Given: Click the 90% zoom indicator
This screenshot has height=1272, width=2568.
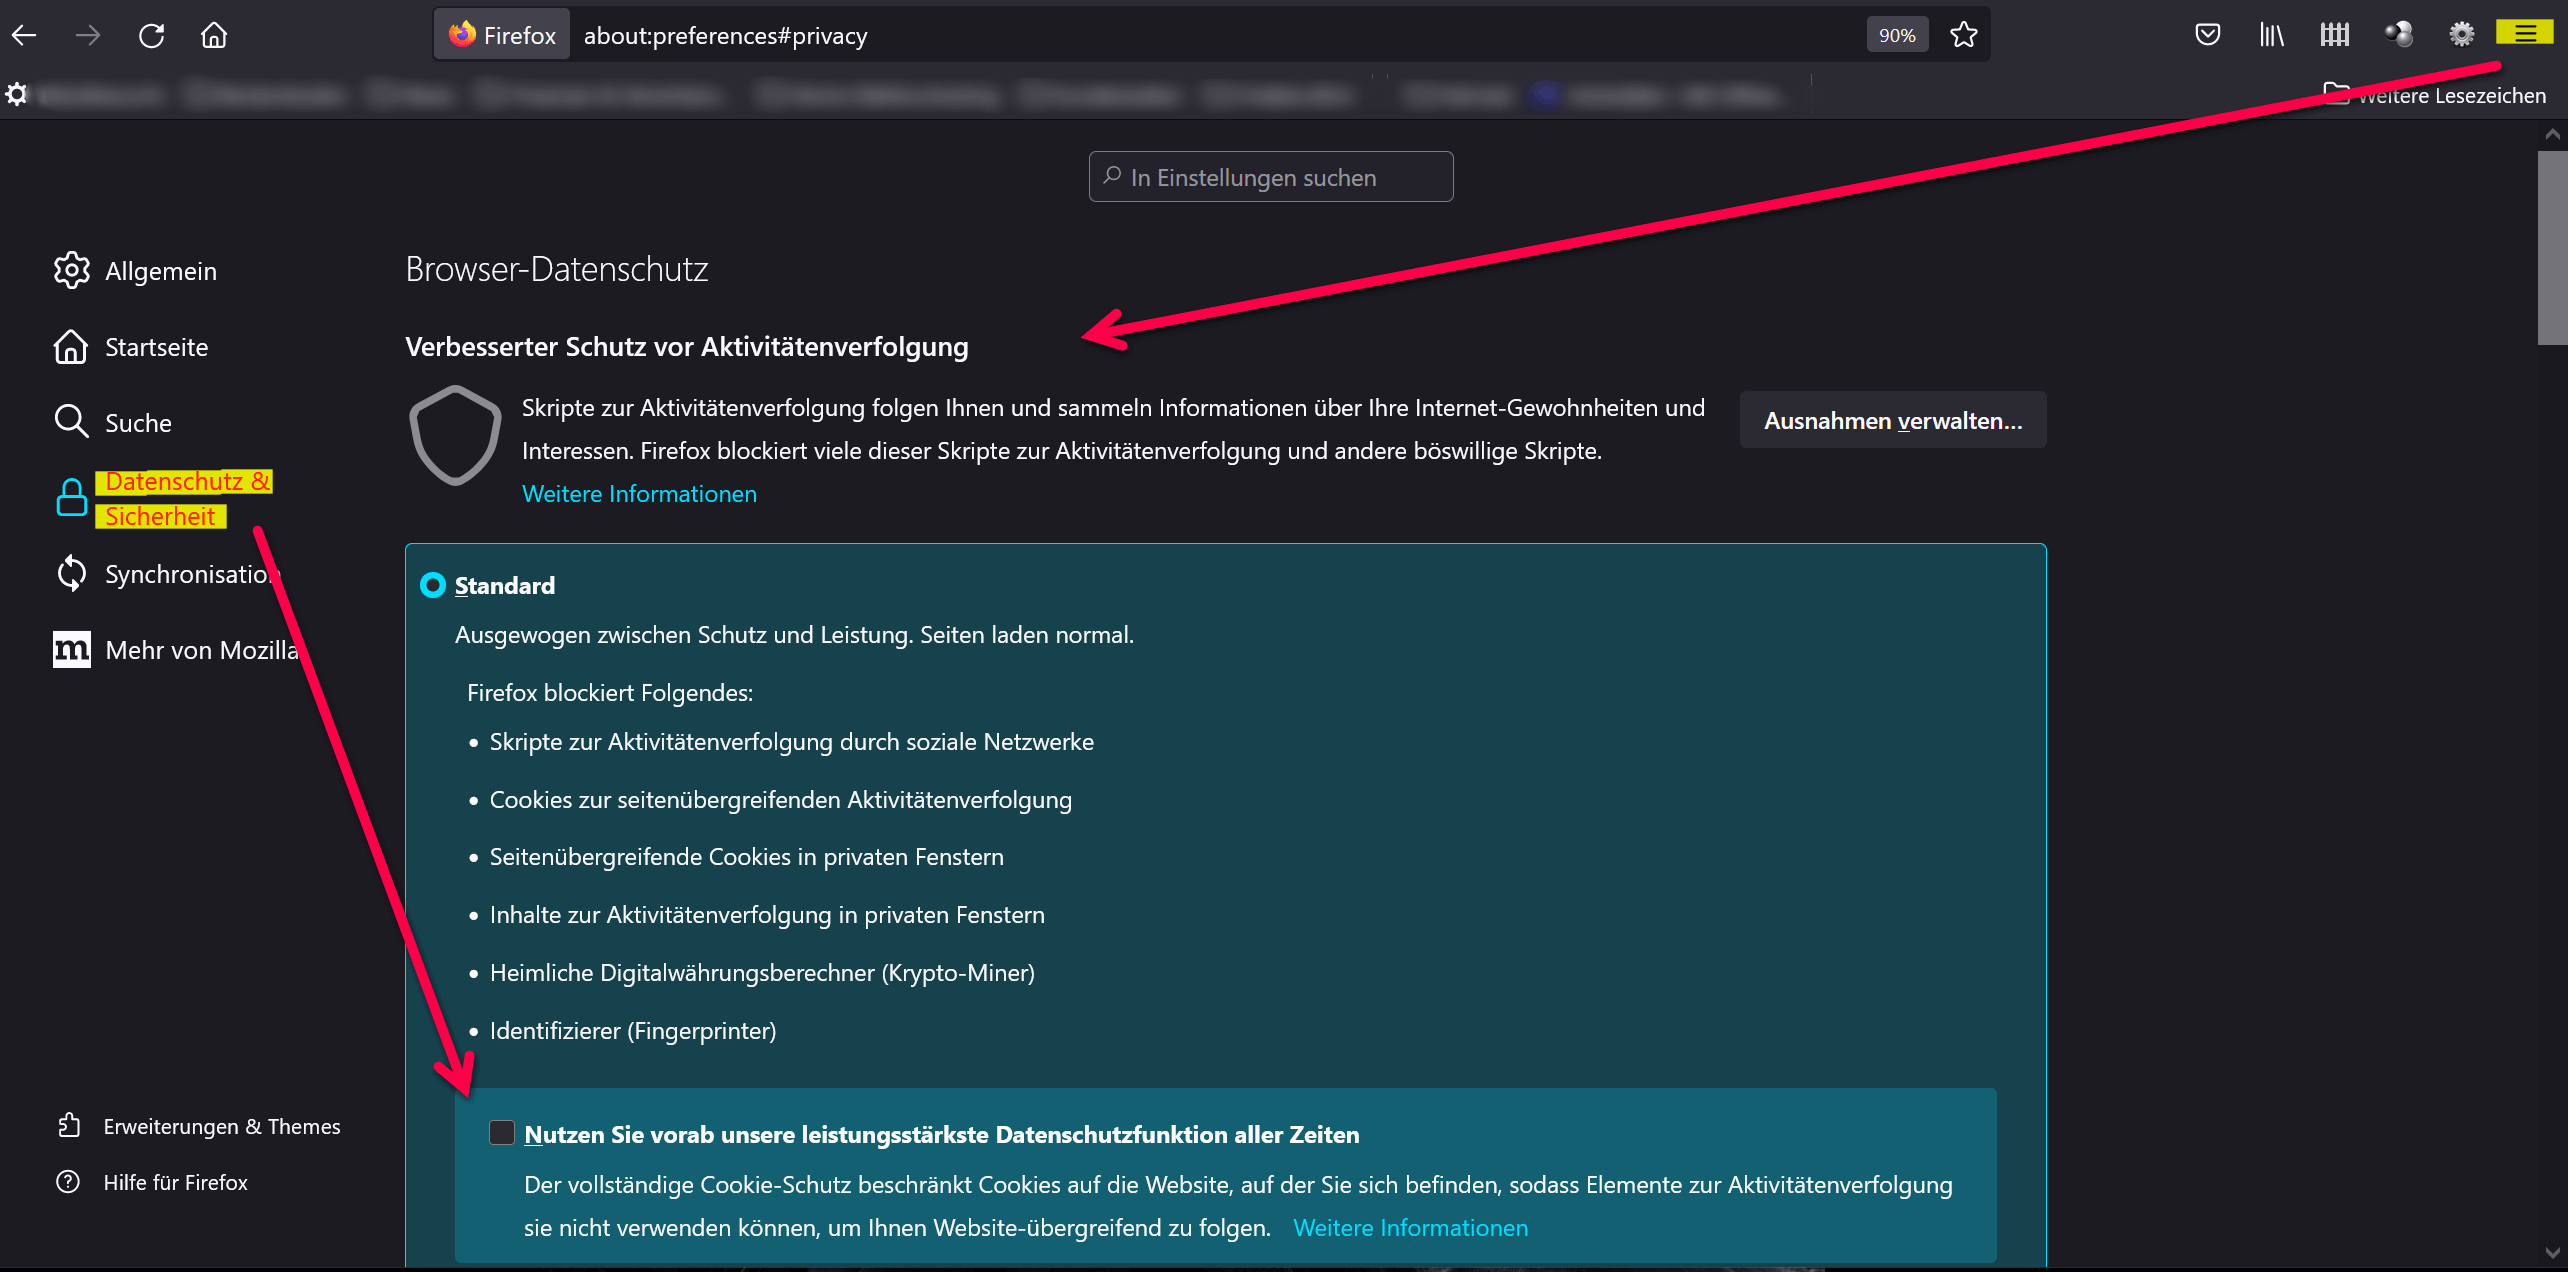Looking at the screenshot, I should 1896,35.
